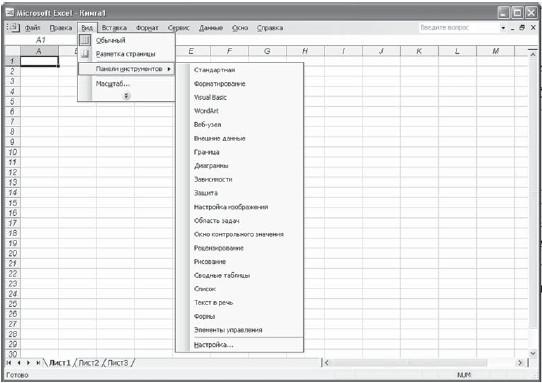Expand the full Вид menu chevron
This screenshot has height=383, width=542.
pyautogui.click(x=127, y=96)
